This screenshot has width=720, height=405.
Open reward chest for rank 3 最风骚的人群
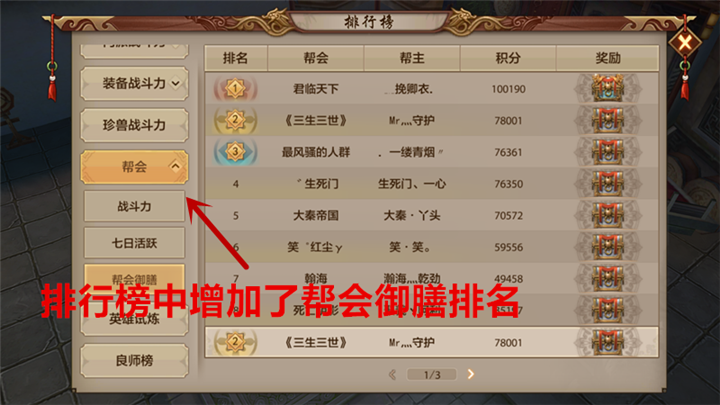(x=608, y=152)
